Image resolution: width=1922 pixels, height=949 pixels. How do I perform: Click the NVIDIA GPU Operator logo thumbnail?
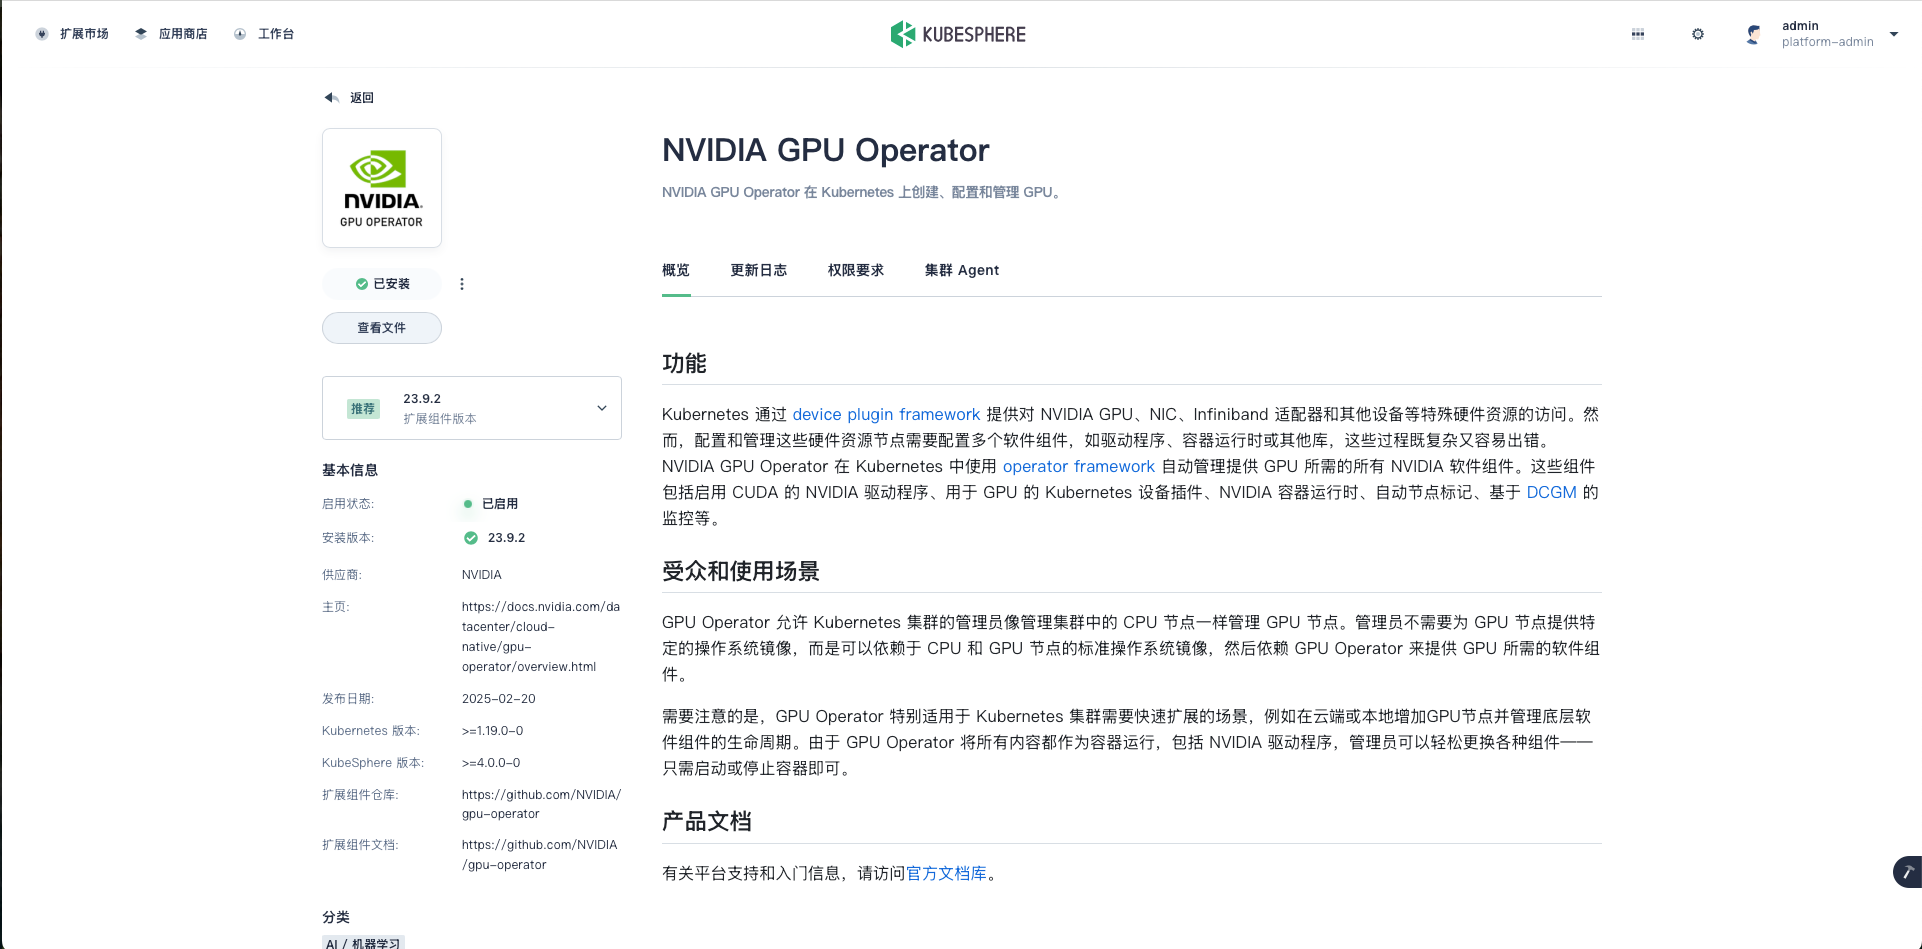pyautogui.click(x=382, y=188)
